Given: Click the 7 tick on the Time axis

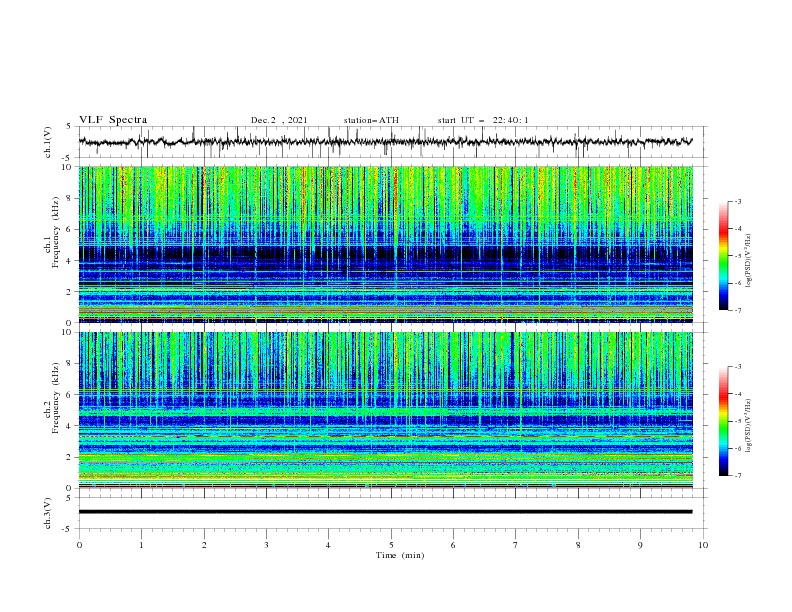Looking at the screenshot, I should click(x=516, y=545).
